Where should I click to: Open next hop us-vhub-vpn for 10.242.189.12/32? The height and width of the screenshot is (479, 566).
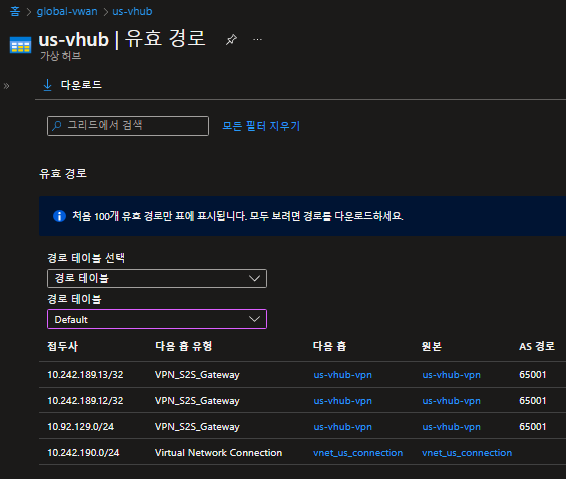click(x=343, y=401)
